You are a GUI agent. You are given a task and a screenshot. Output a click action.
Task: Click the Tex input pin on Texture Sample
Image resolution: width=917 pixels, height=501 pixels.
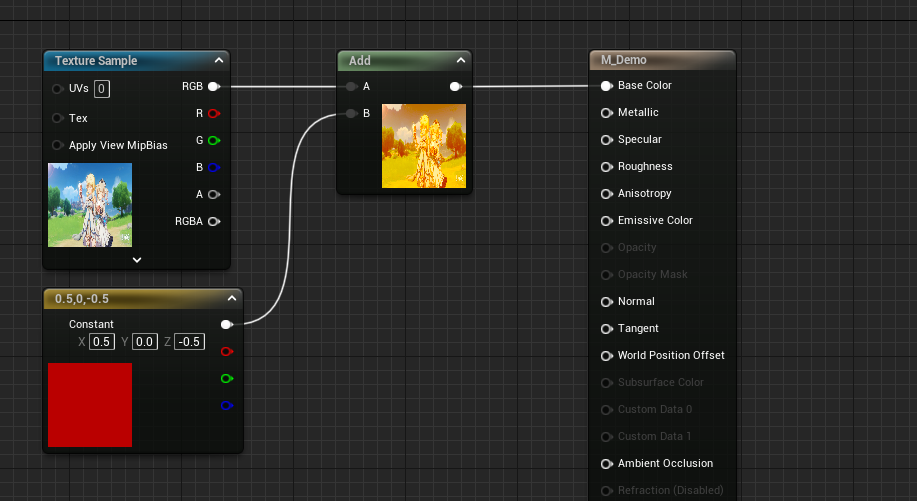click(x=57, y=118)
